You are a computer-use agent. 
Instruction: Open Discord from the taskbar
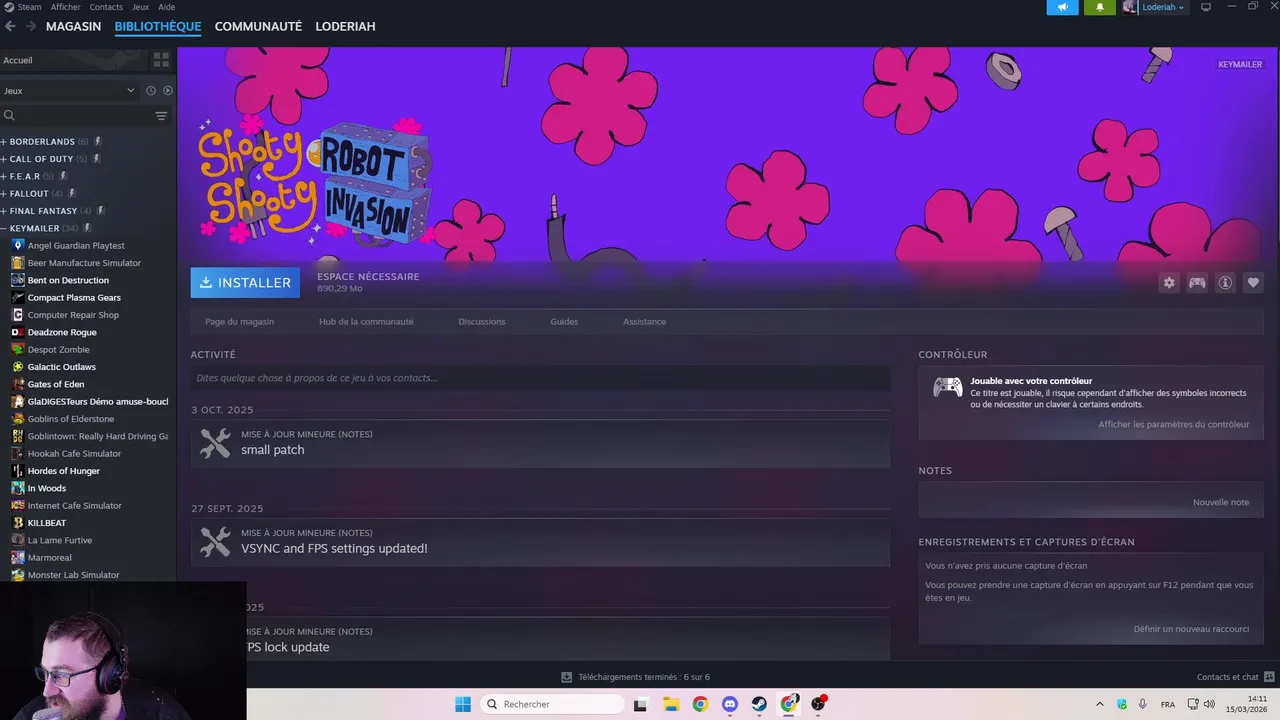pyautogui.click(x=730, y=704)
